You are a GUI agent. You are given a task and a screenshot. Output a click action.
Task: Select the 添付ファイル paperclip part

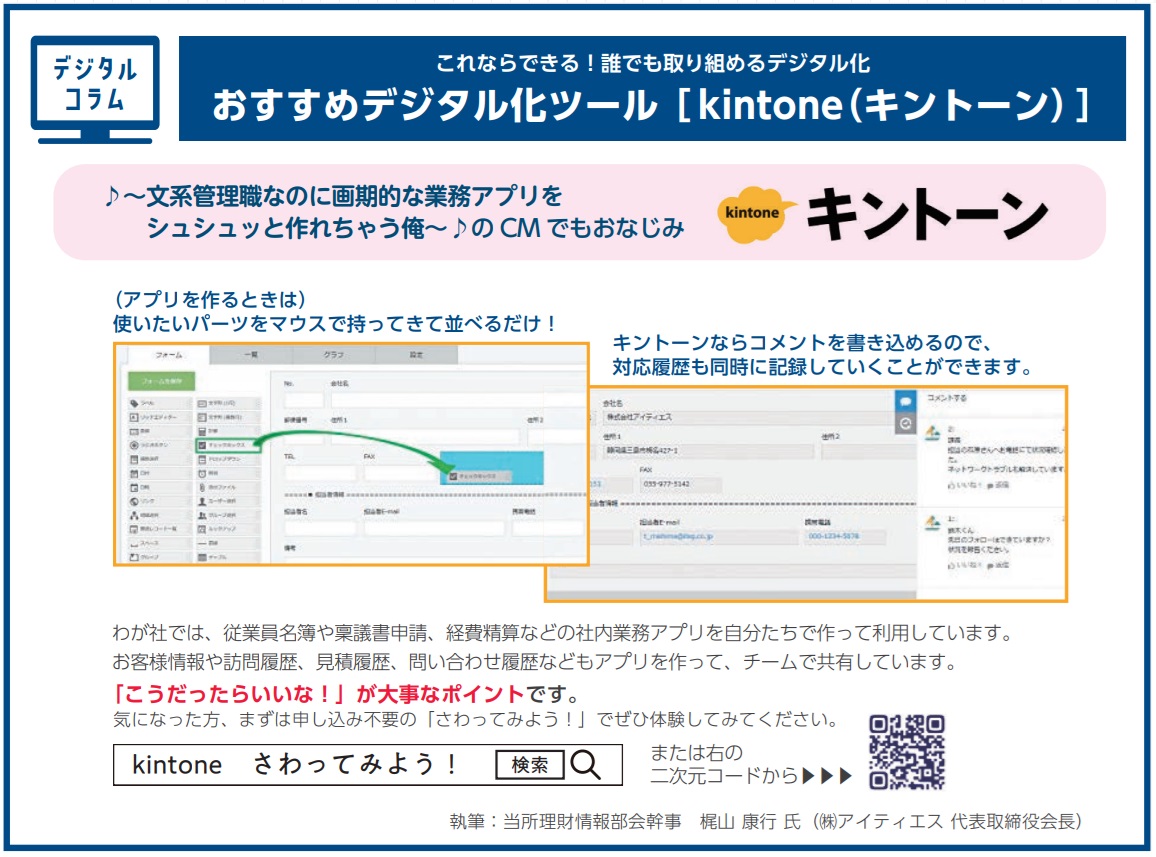(x=228, y=487)
